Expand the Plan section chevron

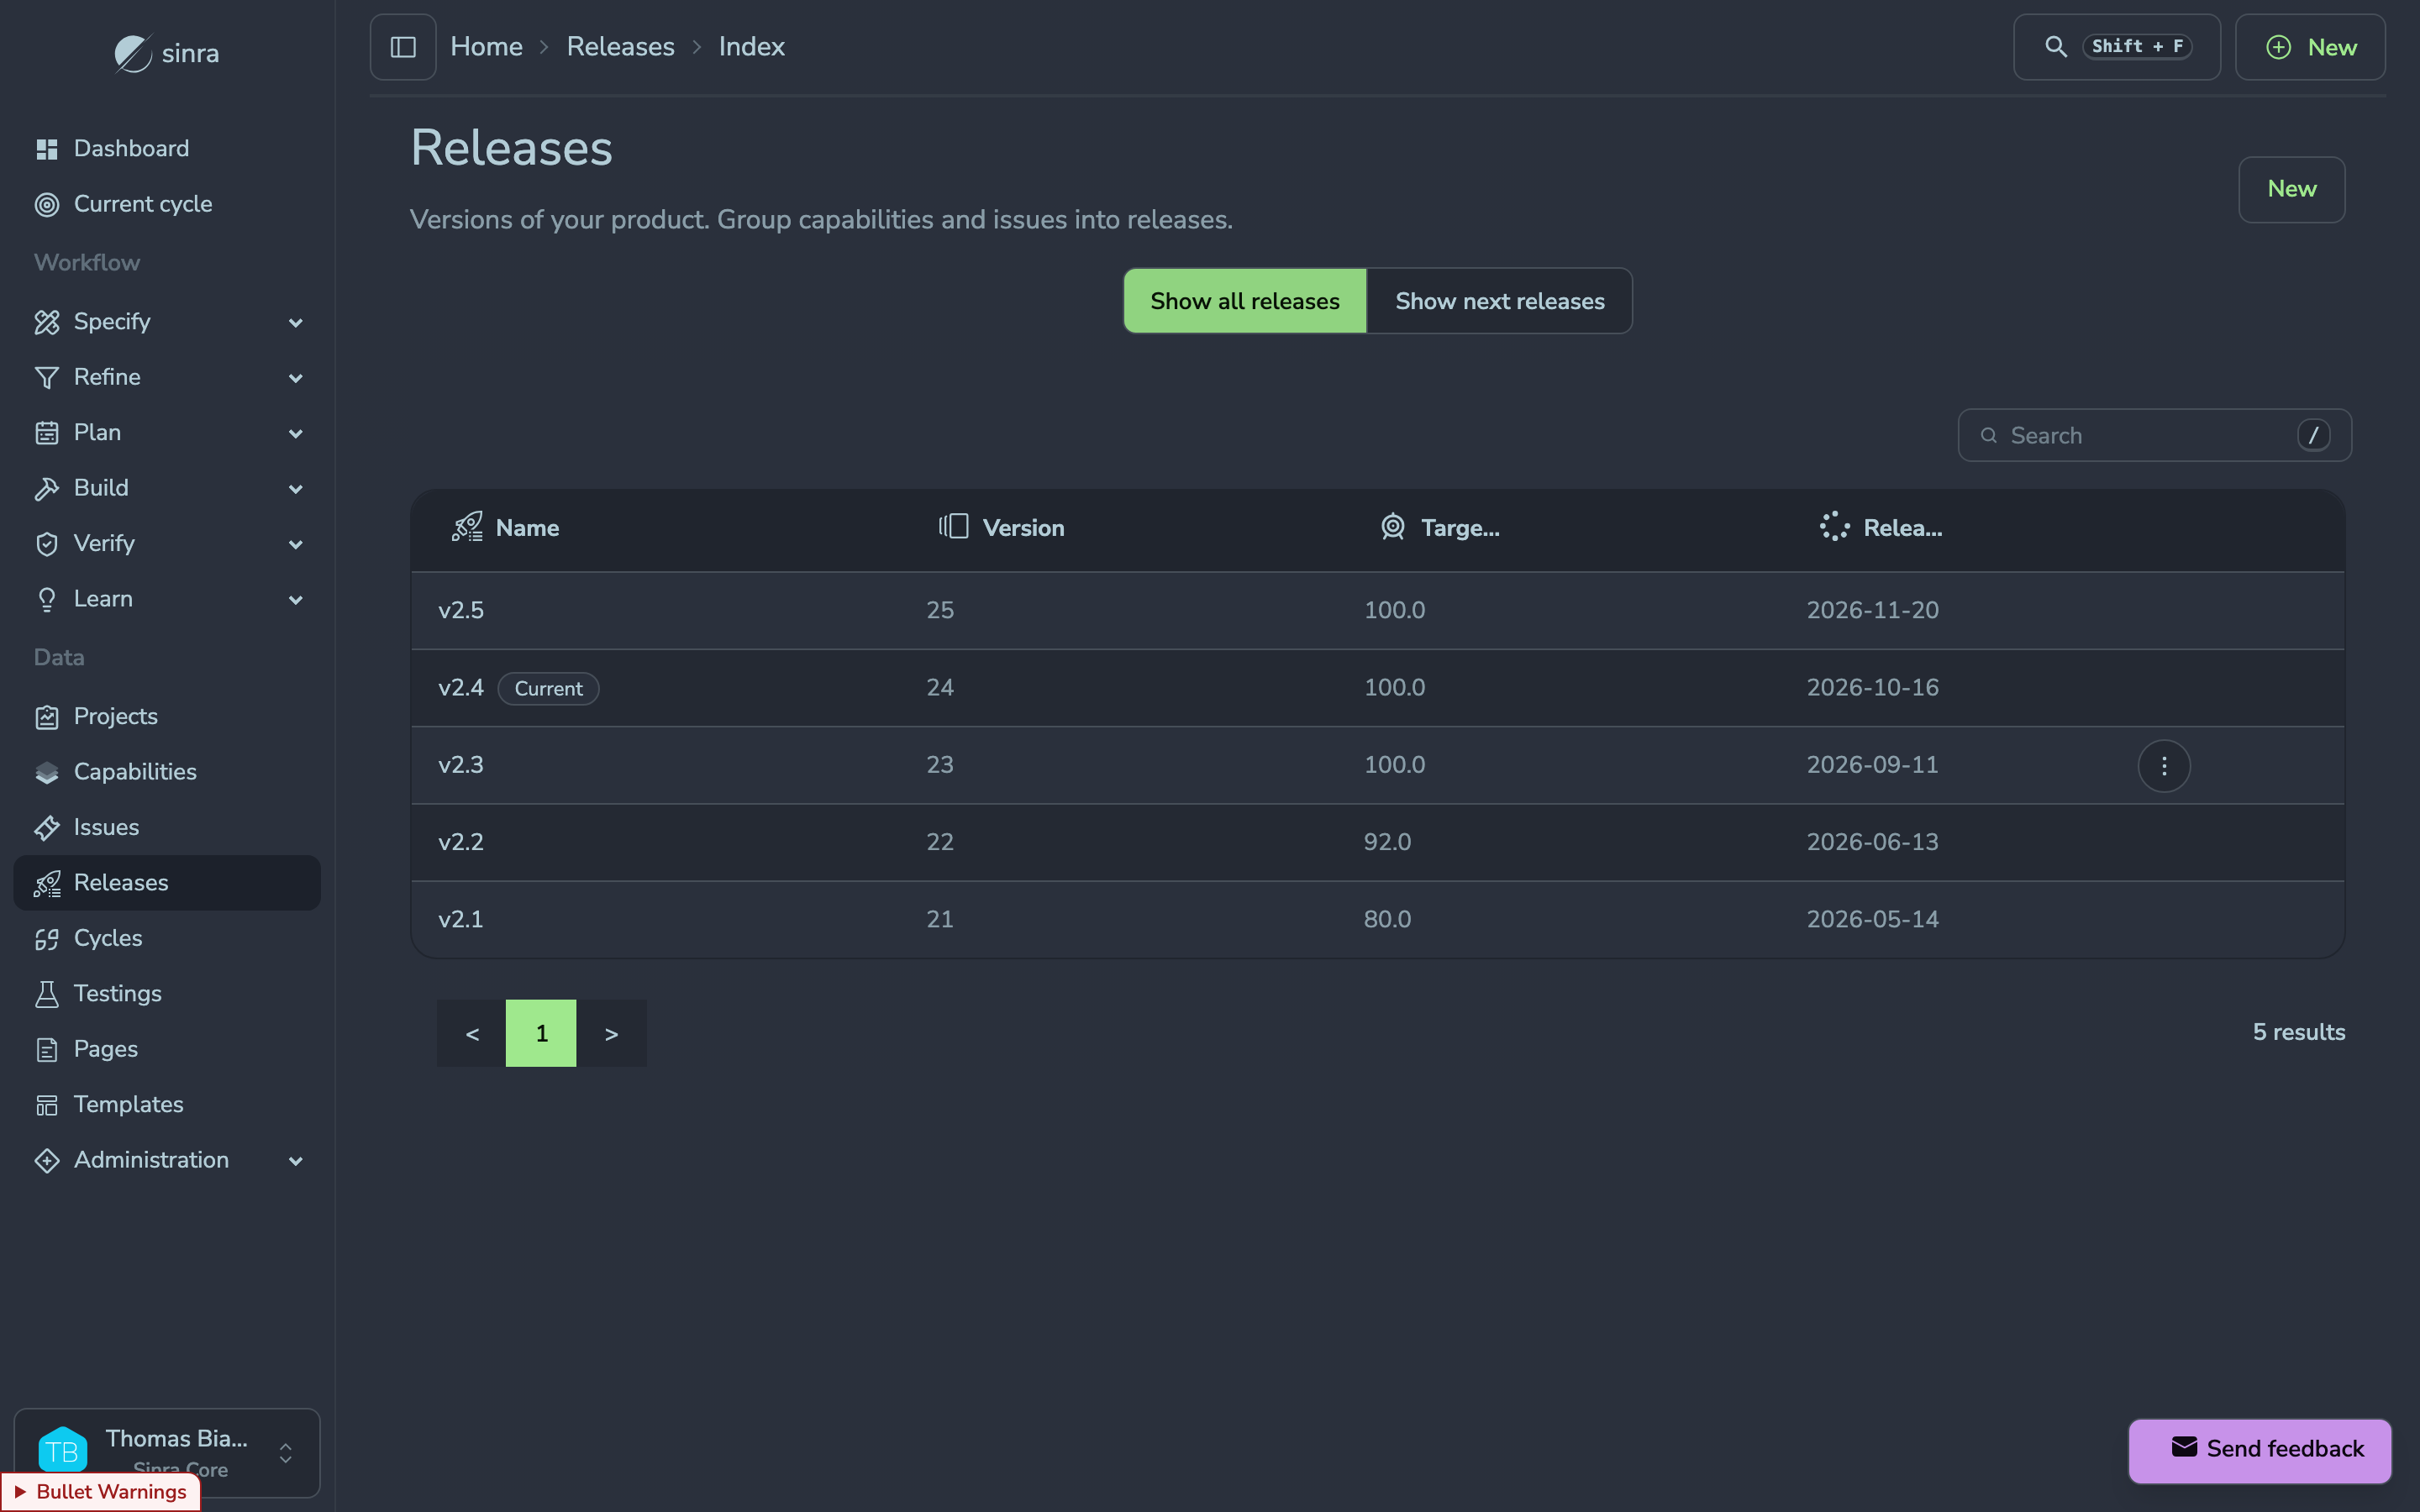[295, 434]
